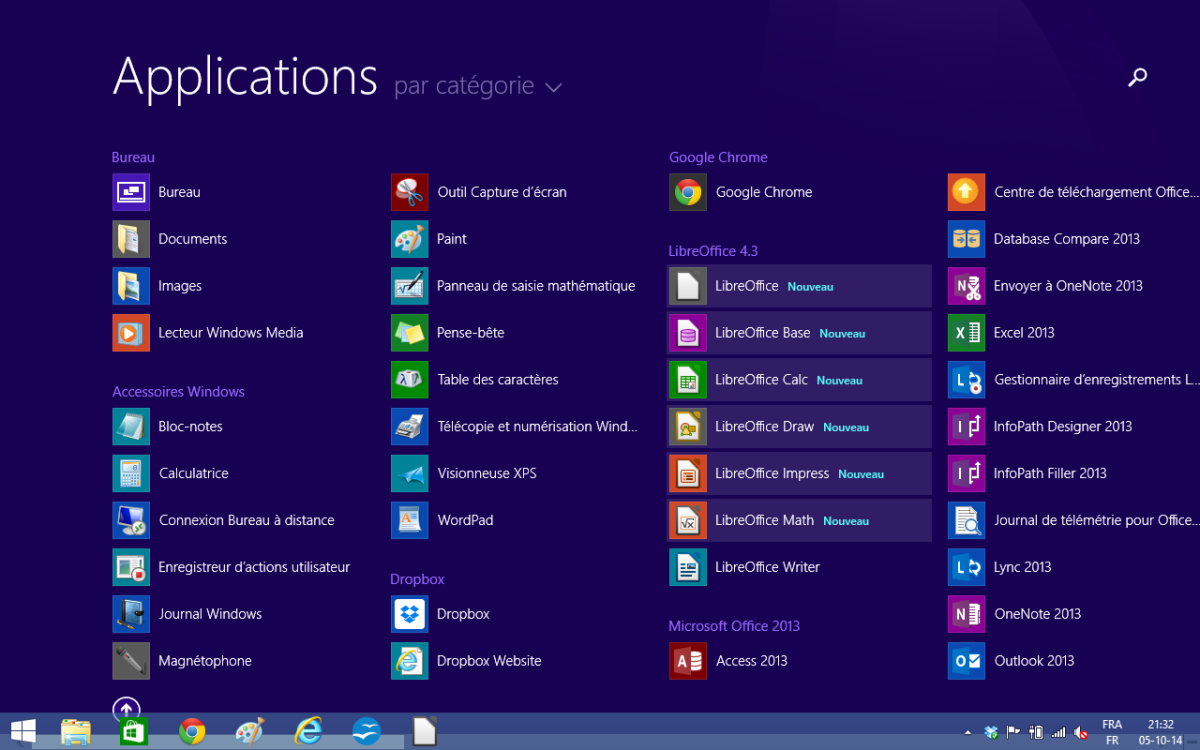The height and width of the screenshot is (750, 1200).
Task: Launch Google Chrome from the apps list
Action: [741, 192]
